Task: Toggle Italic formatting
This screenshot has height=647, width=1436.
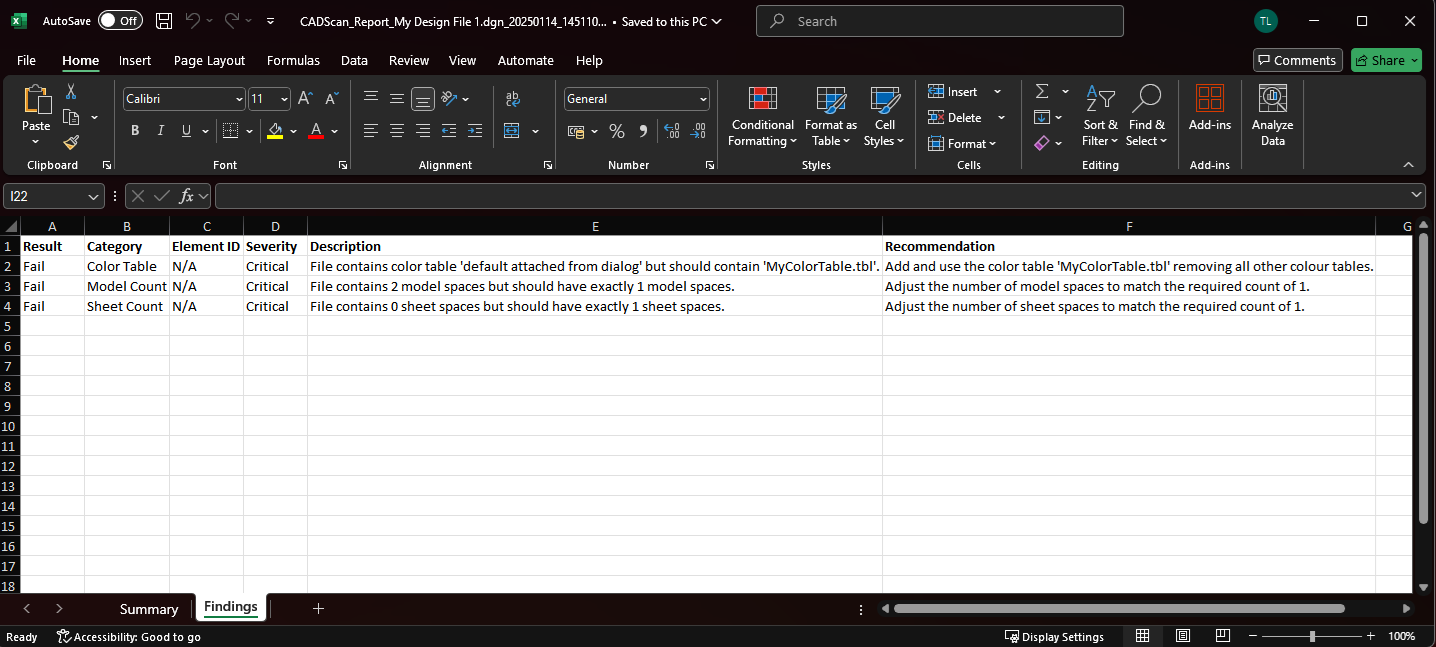Action: [x=161, y=131]
